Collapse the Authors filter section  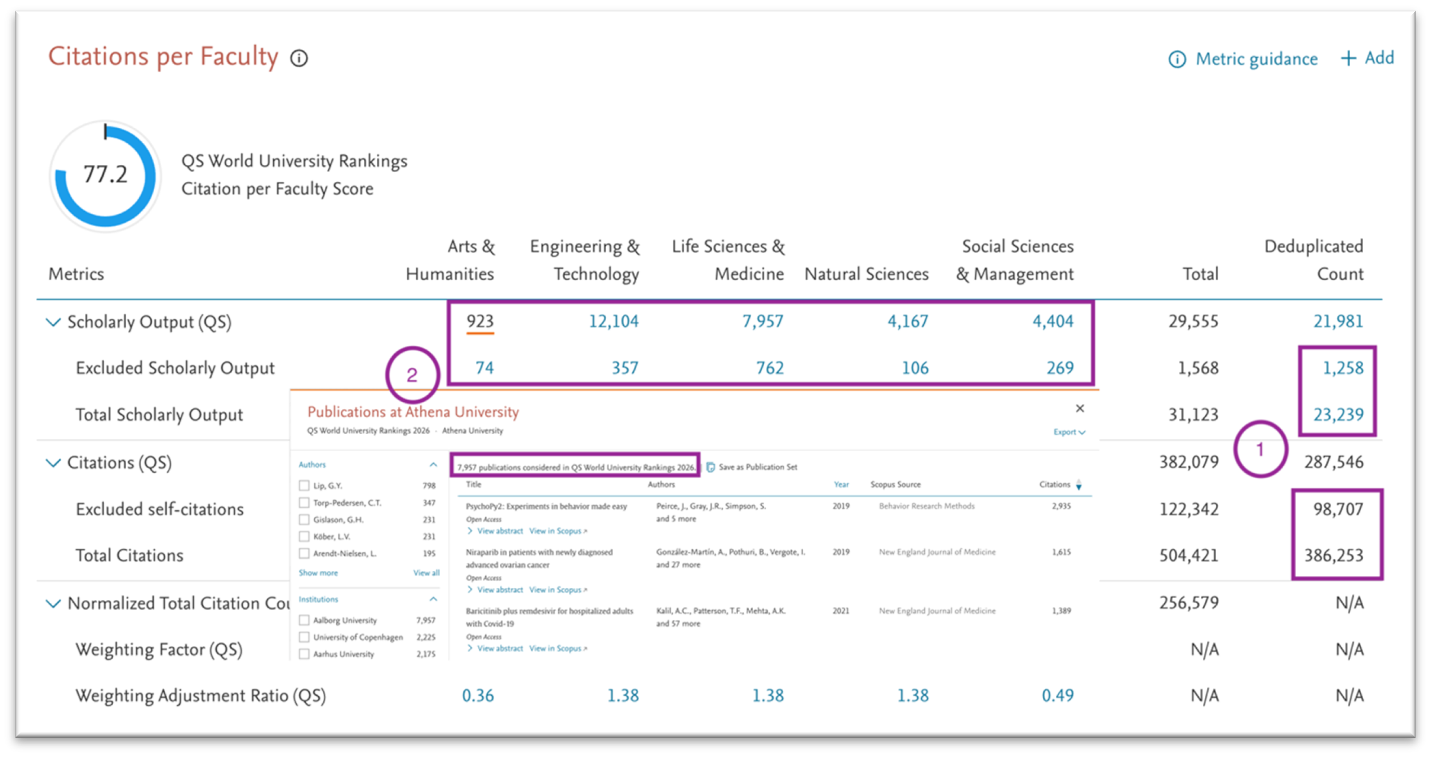[433, 465]
